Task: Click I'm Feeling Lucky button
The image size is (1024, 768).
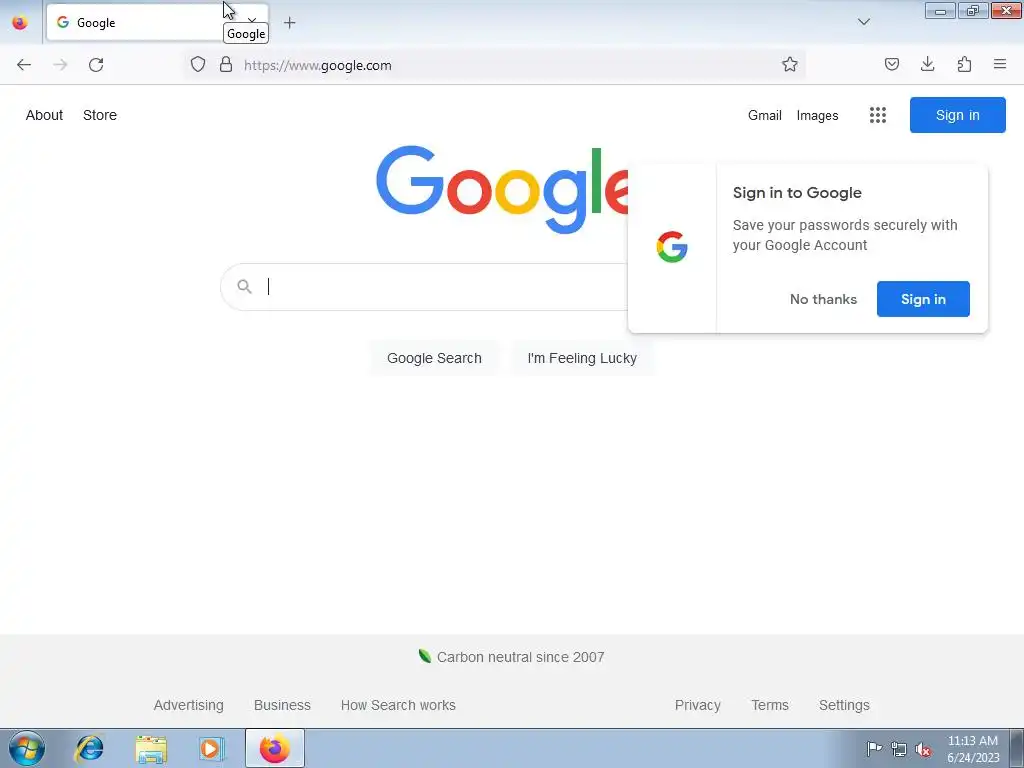Action: [x=582, y=358]
